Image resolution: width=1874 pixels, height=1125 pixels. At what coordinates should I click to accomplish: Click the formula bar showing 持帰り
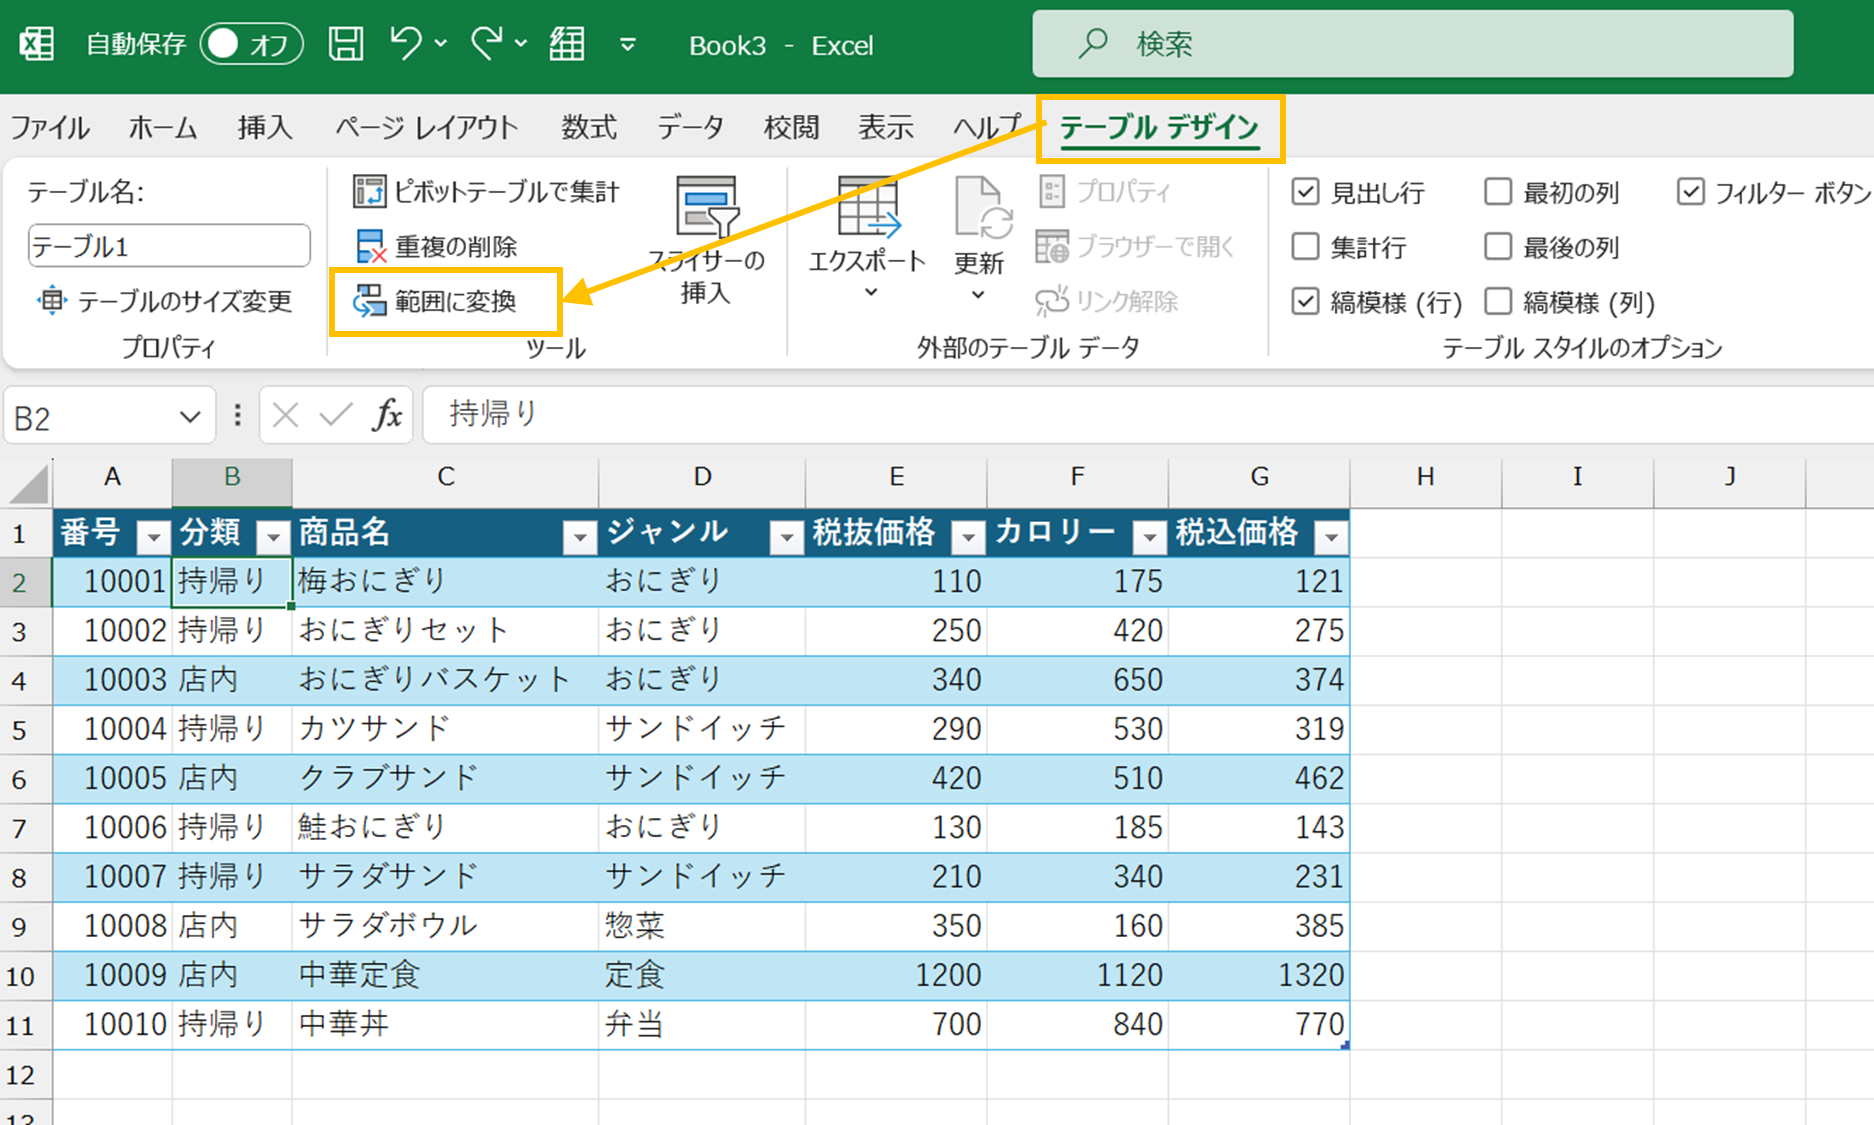[x=1148, y=414]
